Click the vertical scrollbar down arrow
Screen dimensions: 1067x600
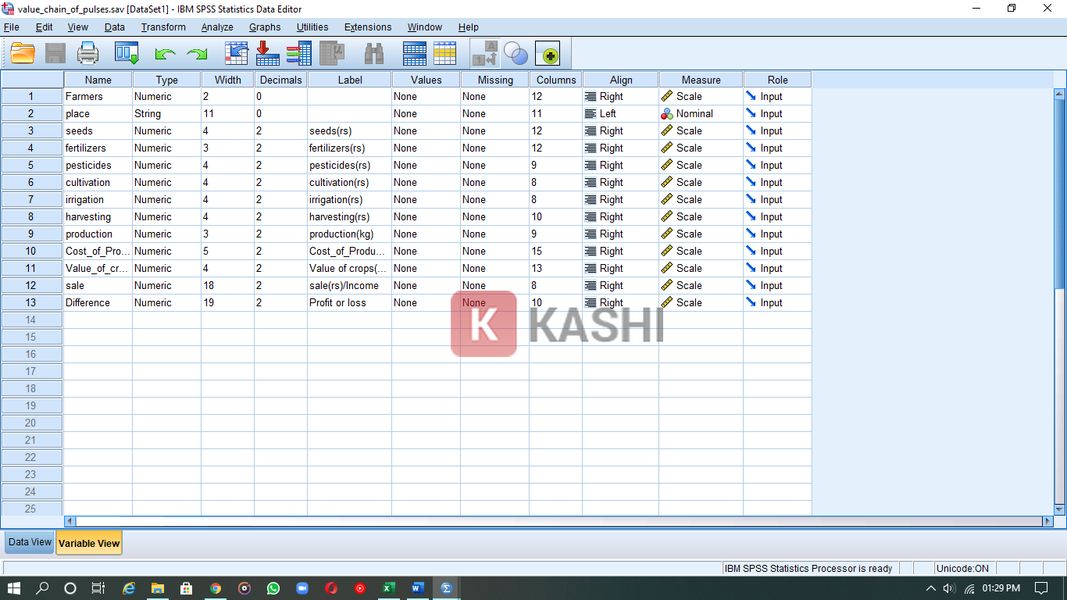click(1059, 509)
